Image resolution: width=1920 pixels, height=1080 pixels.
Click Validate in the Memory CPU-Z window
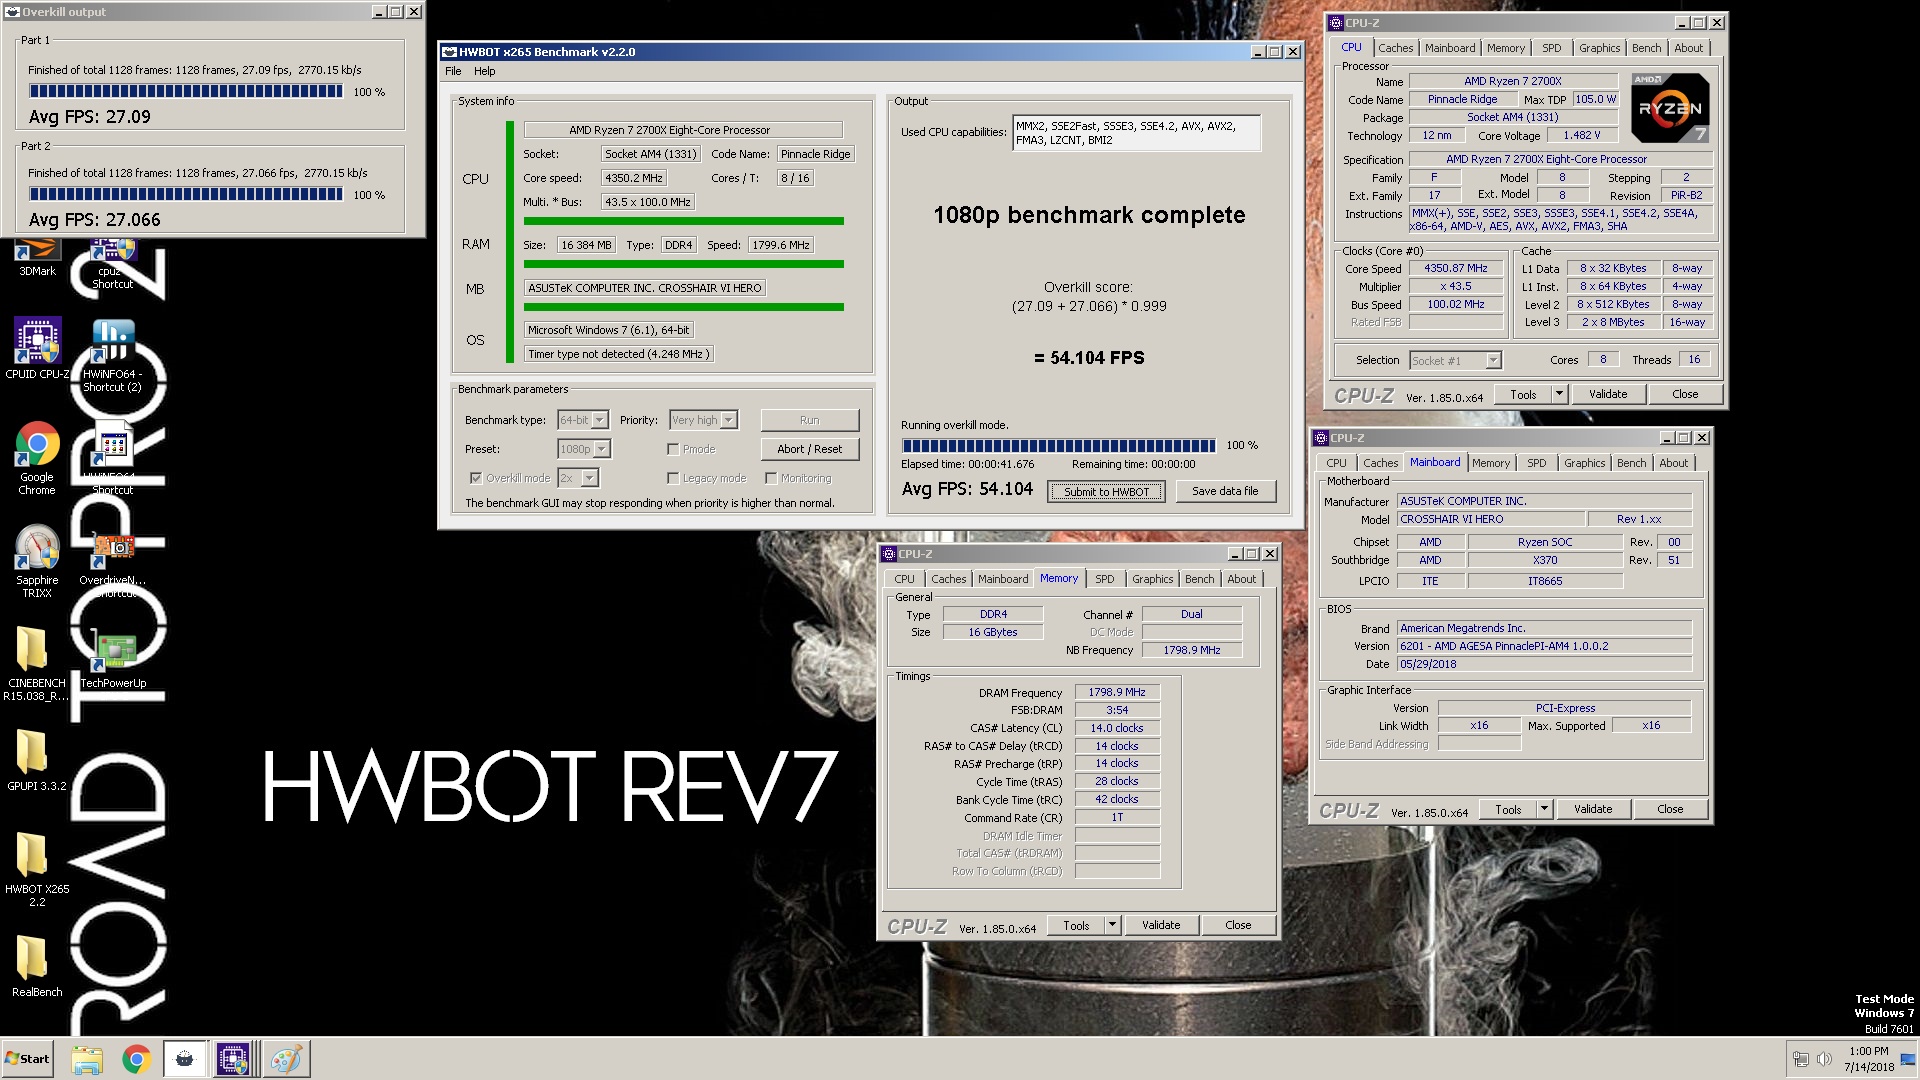(1161, 925)
